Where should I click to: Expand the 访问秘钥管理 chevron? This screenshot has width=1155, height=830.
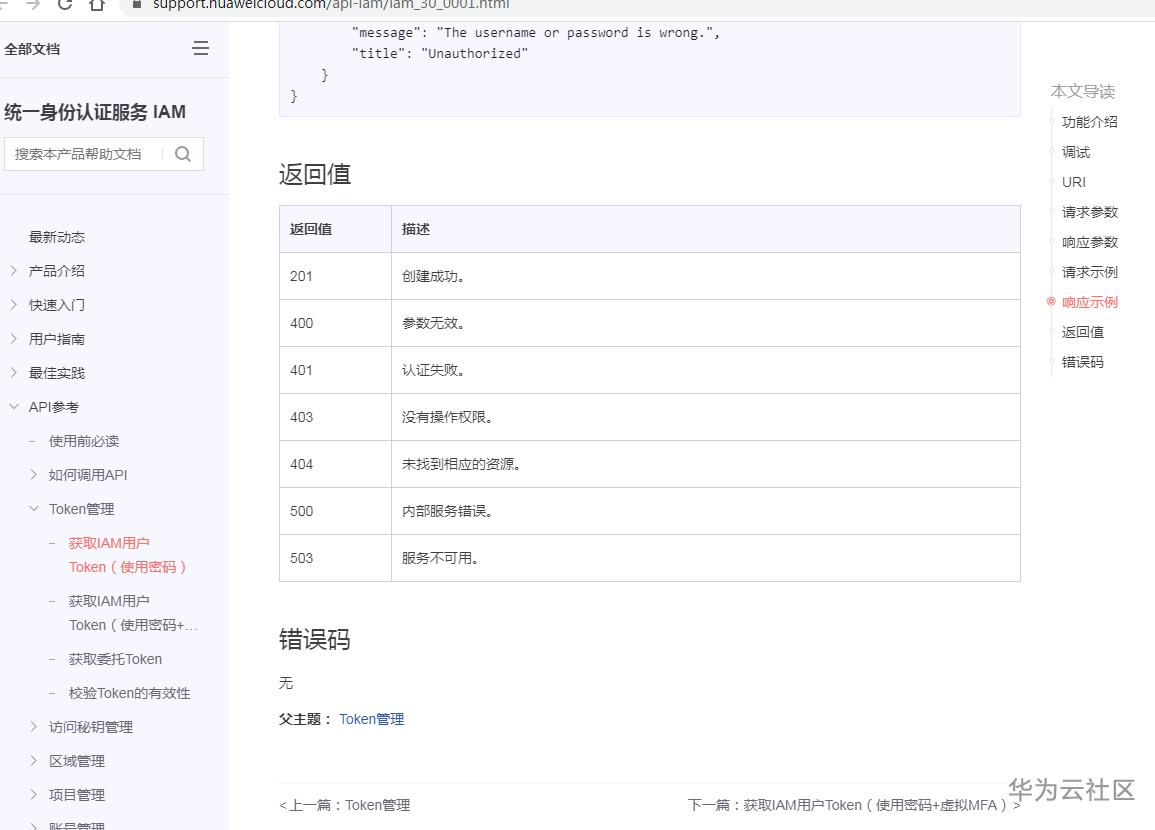33,726
